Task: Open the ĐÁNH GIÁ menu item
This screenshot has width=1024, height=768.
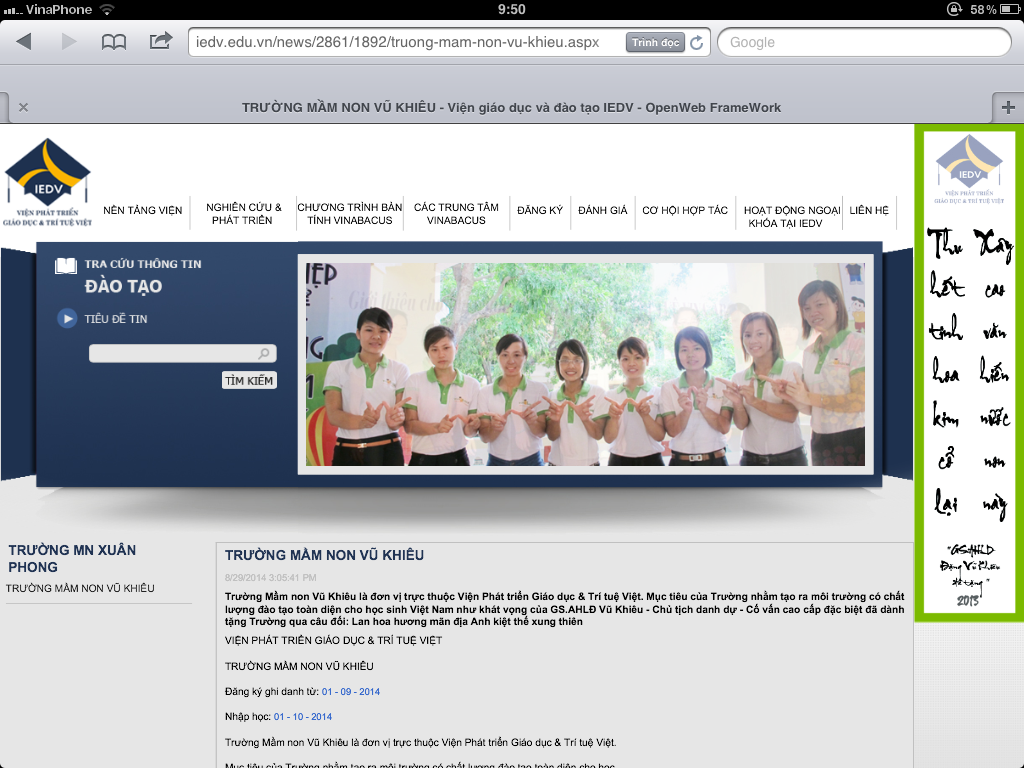Action: click(x=602, y=210)
